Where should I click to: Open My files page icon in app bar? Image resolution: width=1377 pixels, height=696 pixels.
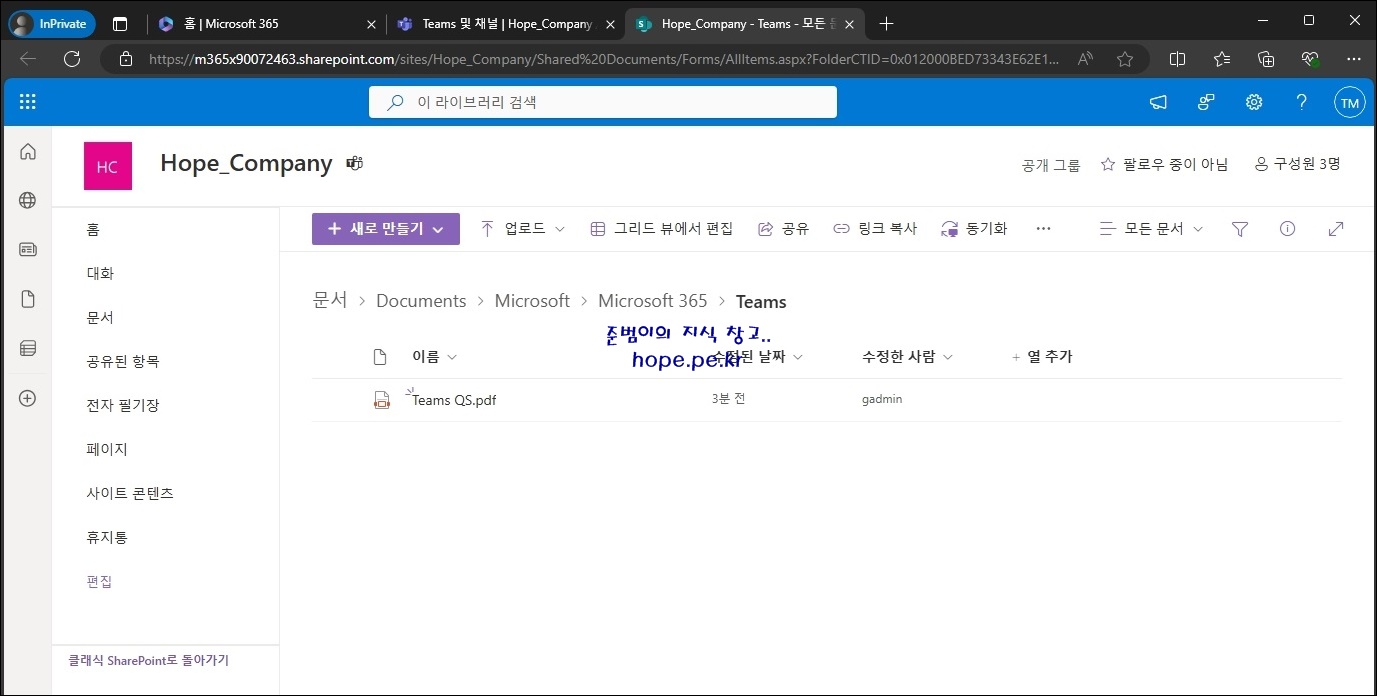(28, 299)
